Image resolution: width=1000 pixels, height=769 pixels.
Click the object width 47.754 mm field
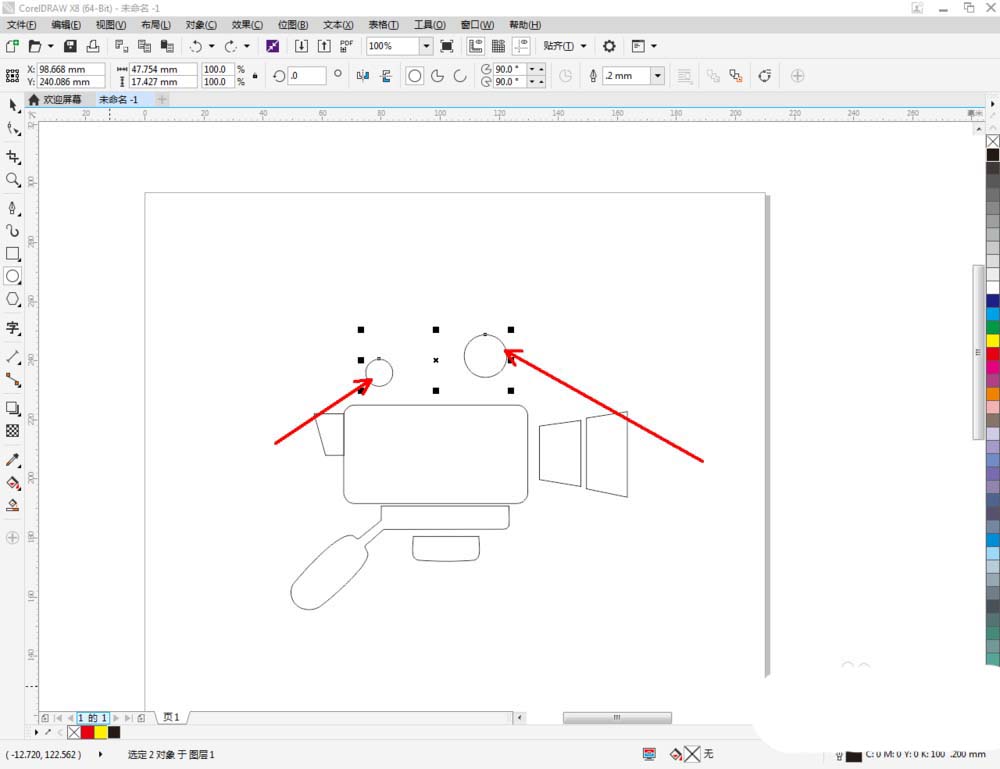click(163, 69)
